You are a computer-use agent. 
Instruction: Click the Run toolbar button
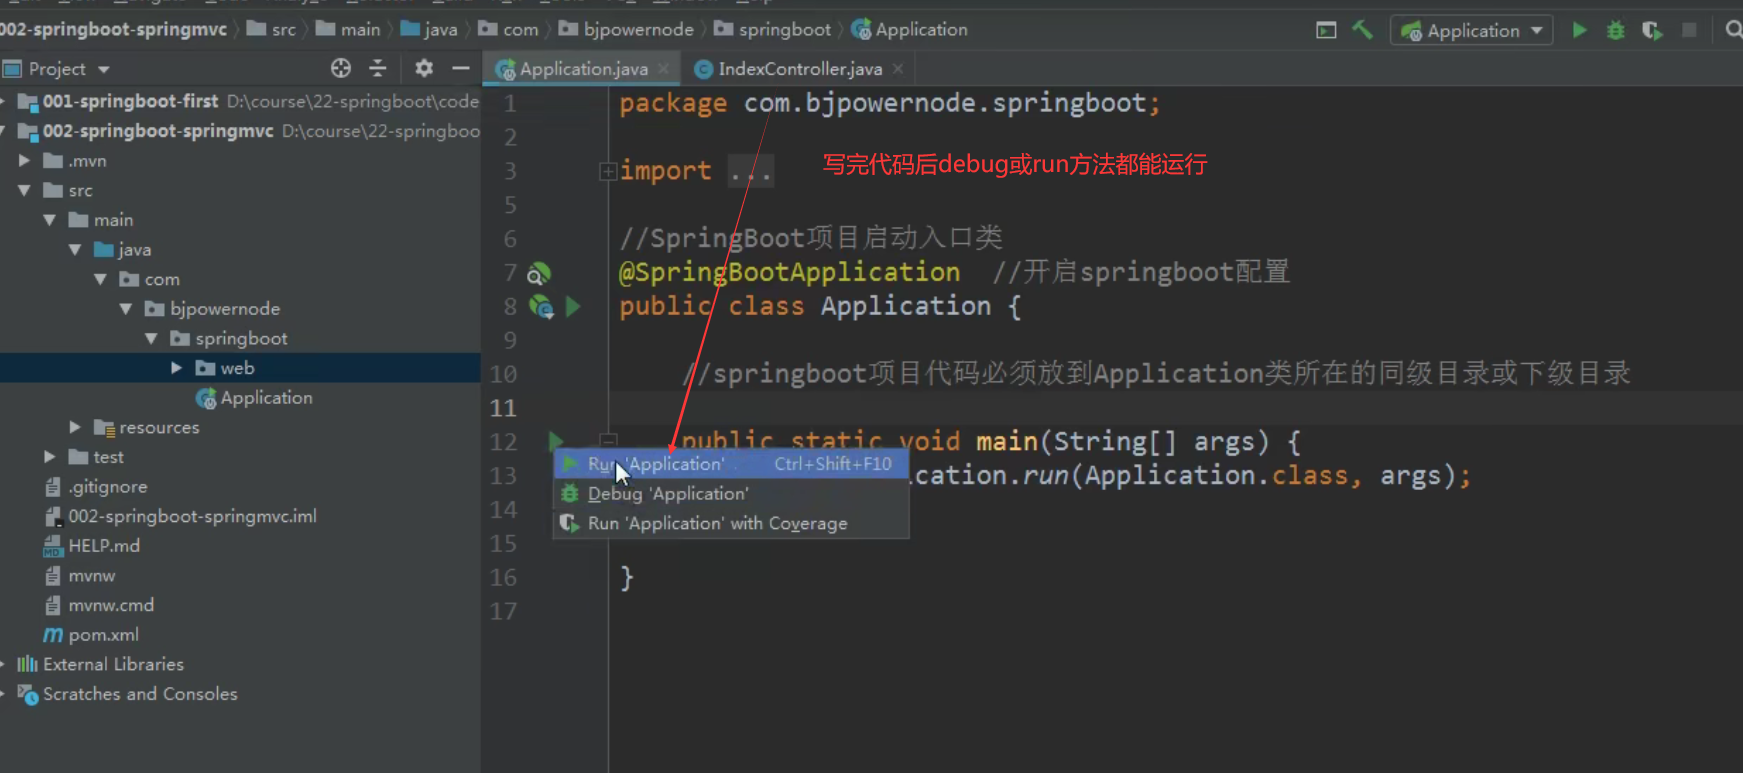(x=1579, y=30)
